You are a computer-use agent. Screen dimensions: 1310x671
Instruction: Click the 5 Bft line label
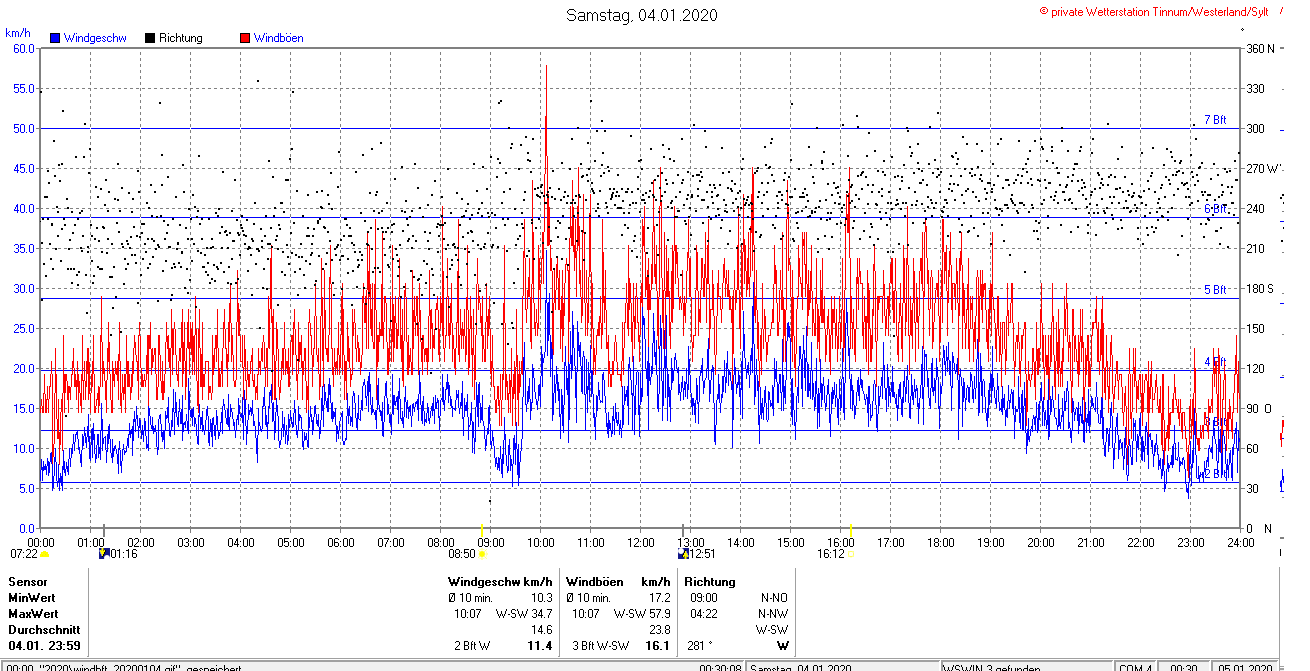coord(1215,290)
